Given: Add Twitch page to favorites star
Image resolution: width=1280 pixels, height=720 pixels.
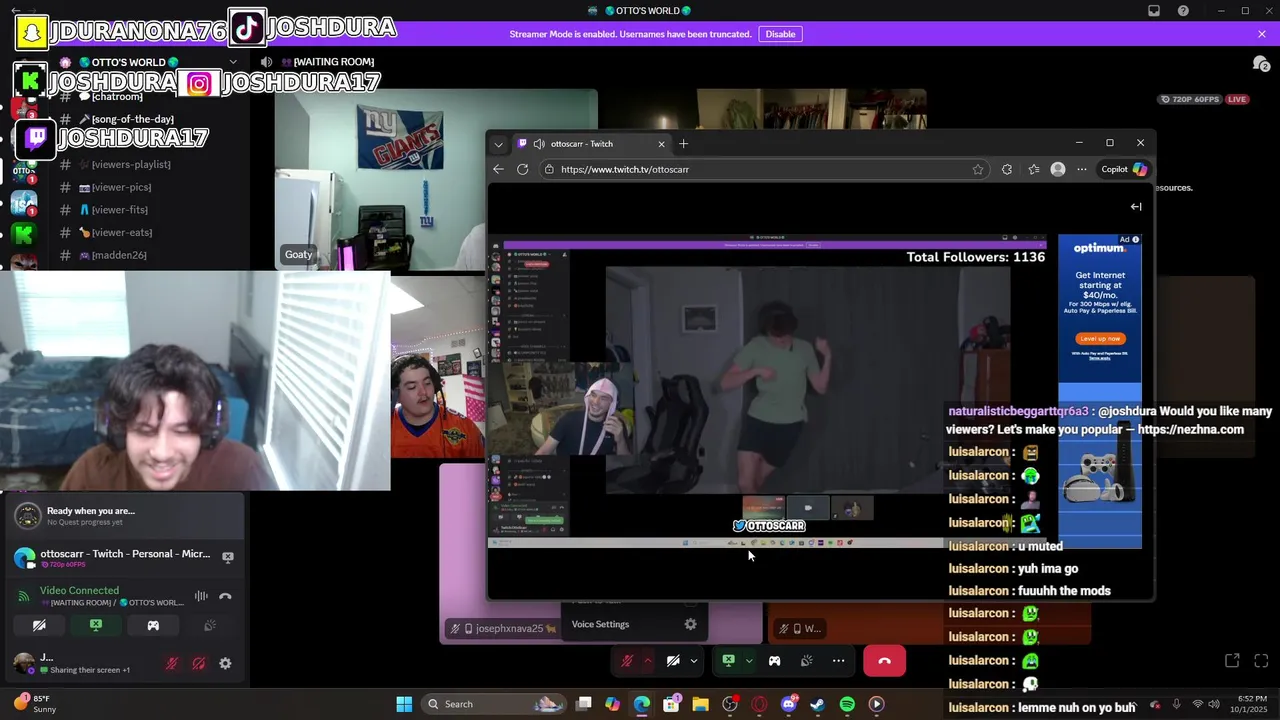Looking at the screenshot, I should point(978,169).
